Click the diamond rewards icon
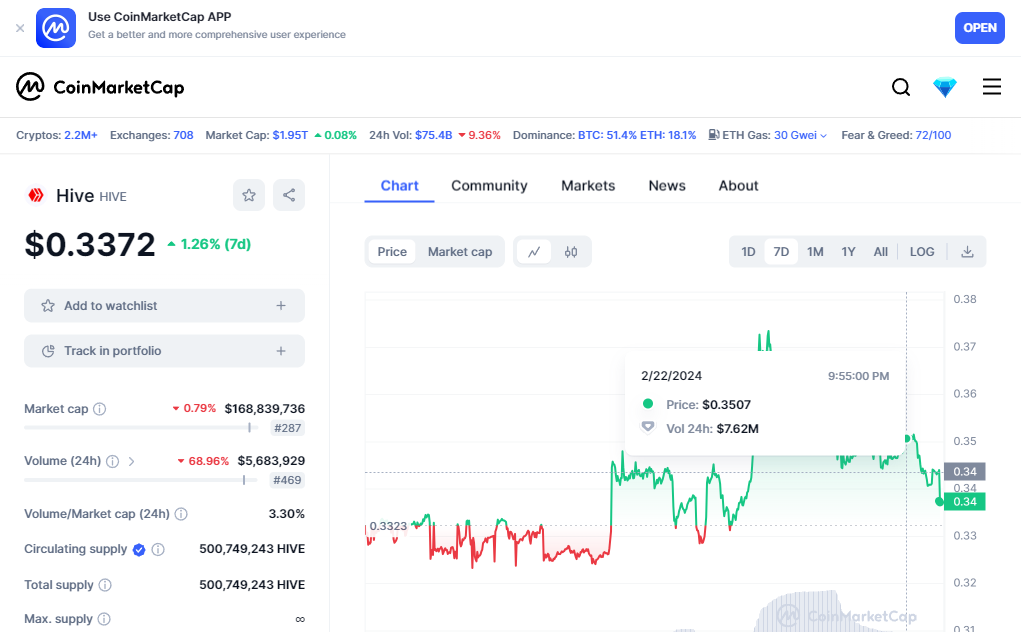 (945, 88)
